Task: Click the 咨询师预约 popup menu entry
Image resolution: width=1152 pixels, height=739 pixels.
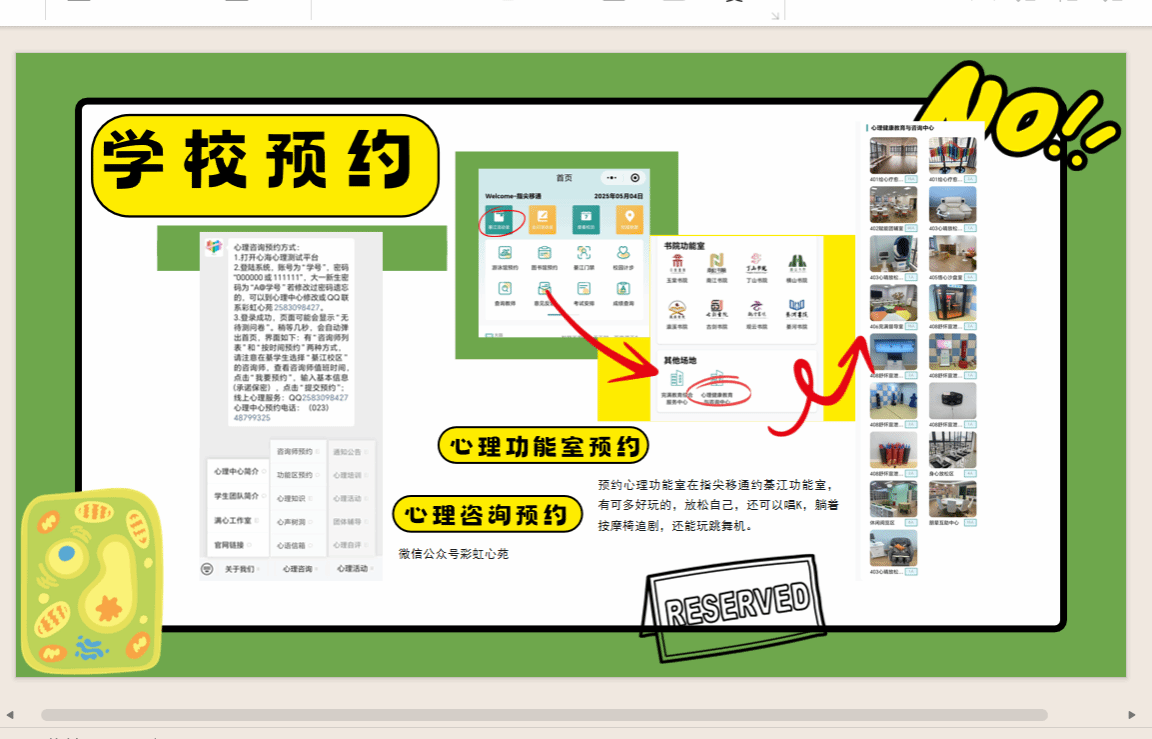Action: click(296, 452)
